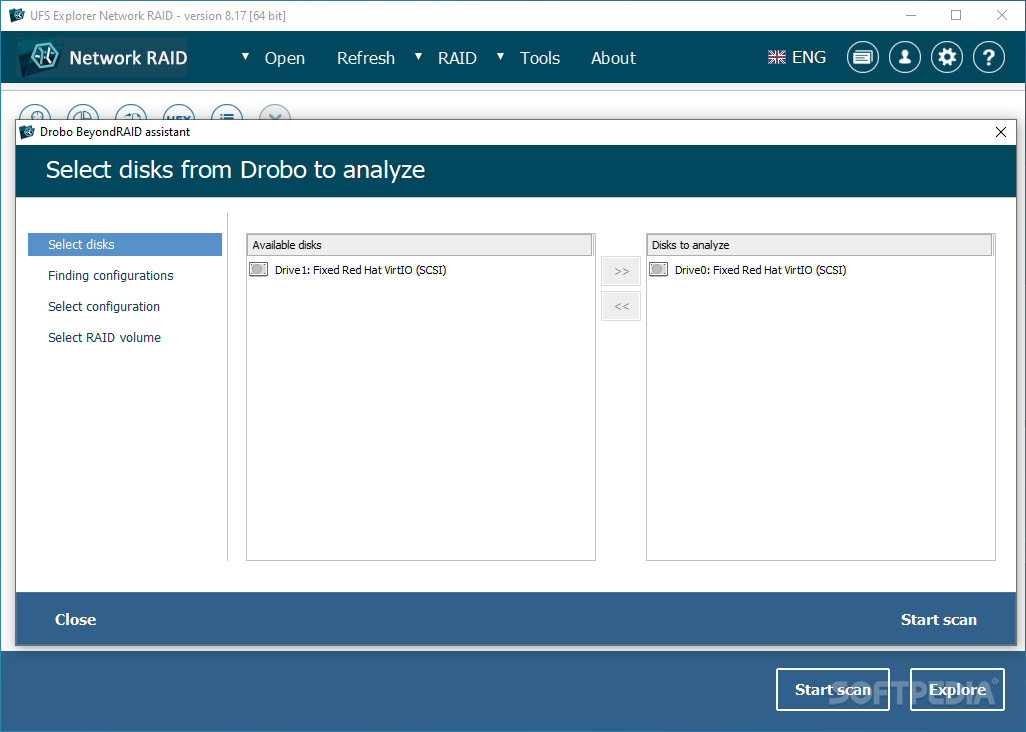Click the Drive0 disk icon in Disks to analyze
This screenshot has width=1026, height=732.
click(658, 270)
